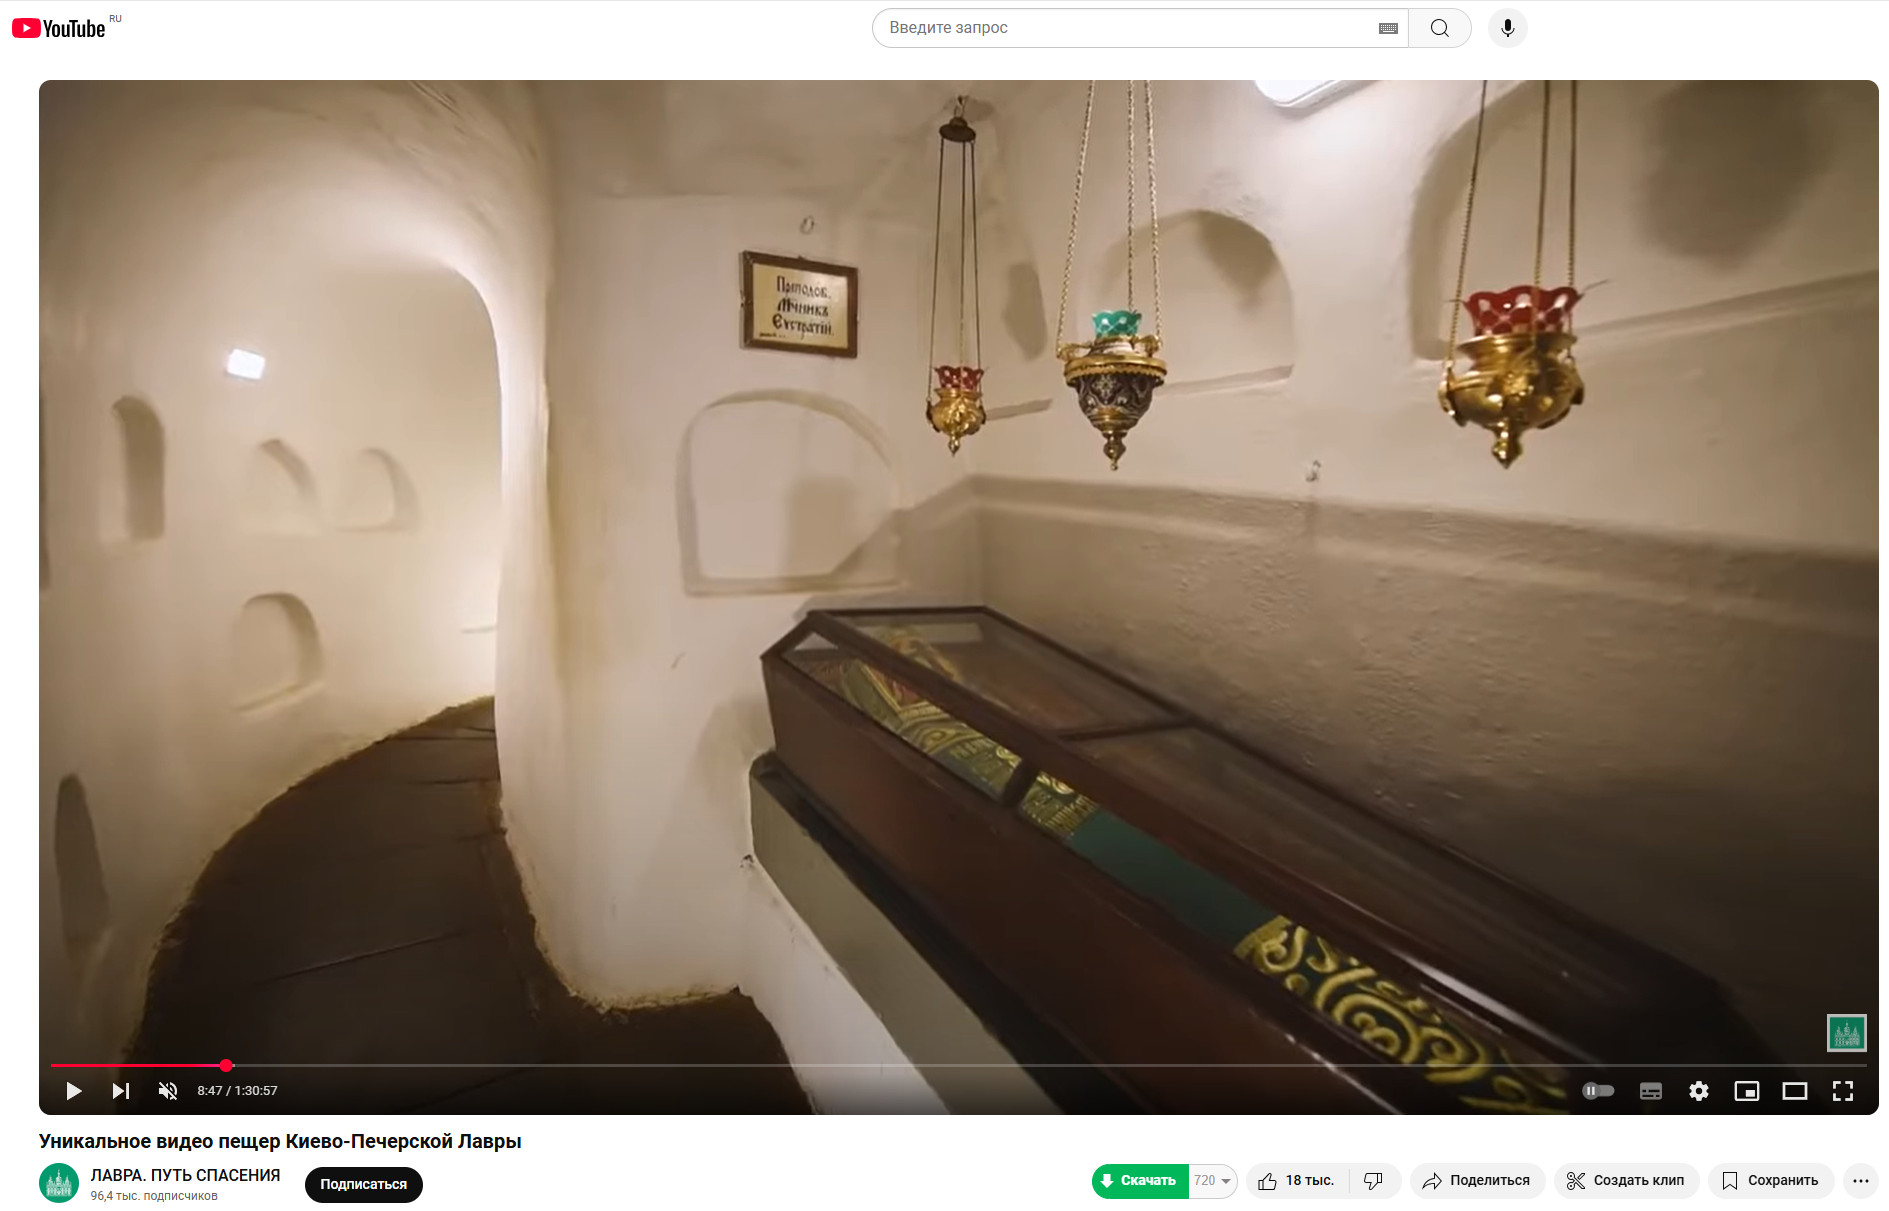This screenshot has height=1211, width=1889.
Task: Open the on-screen keyboard in search box
Action: point(1388,28)
